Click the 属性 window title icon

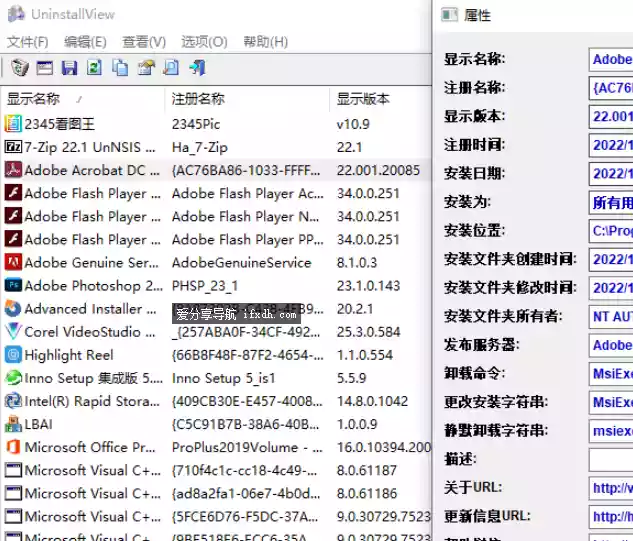pyautogui.click(x=449, y=15)
